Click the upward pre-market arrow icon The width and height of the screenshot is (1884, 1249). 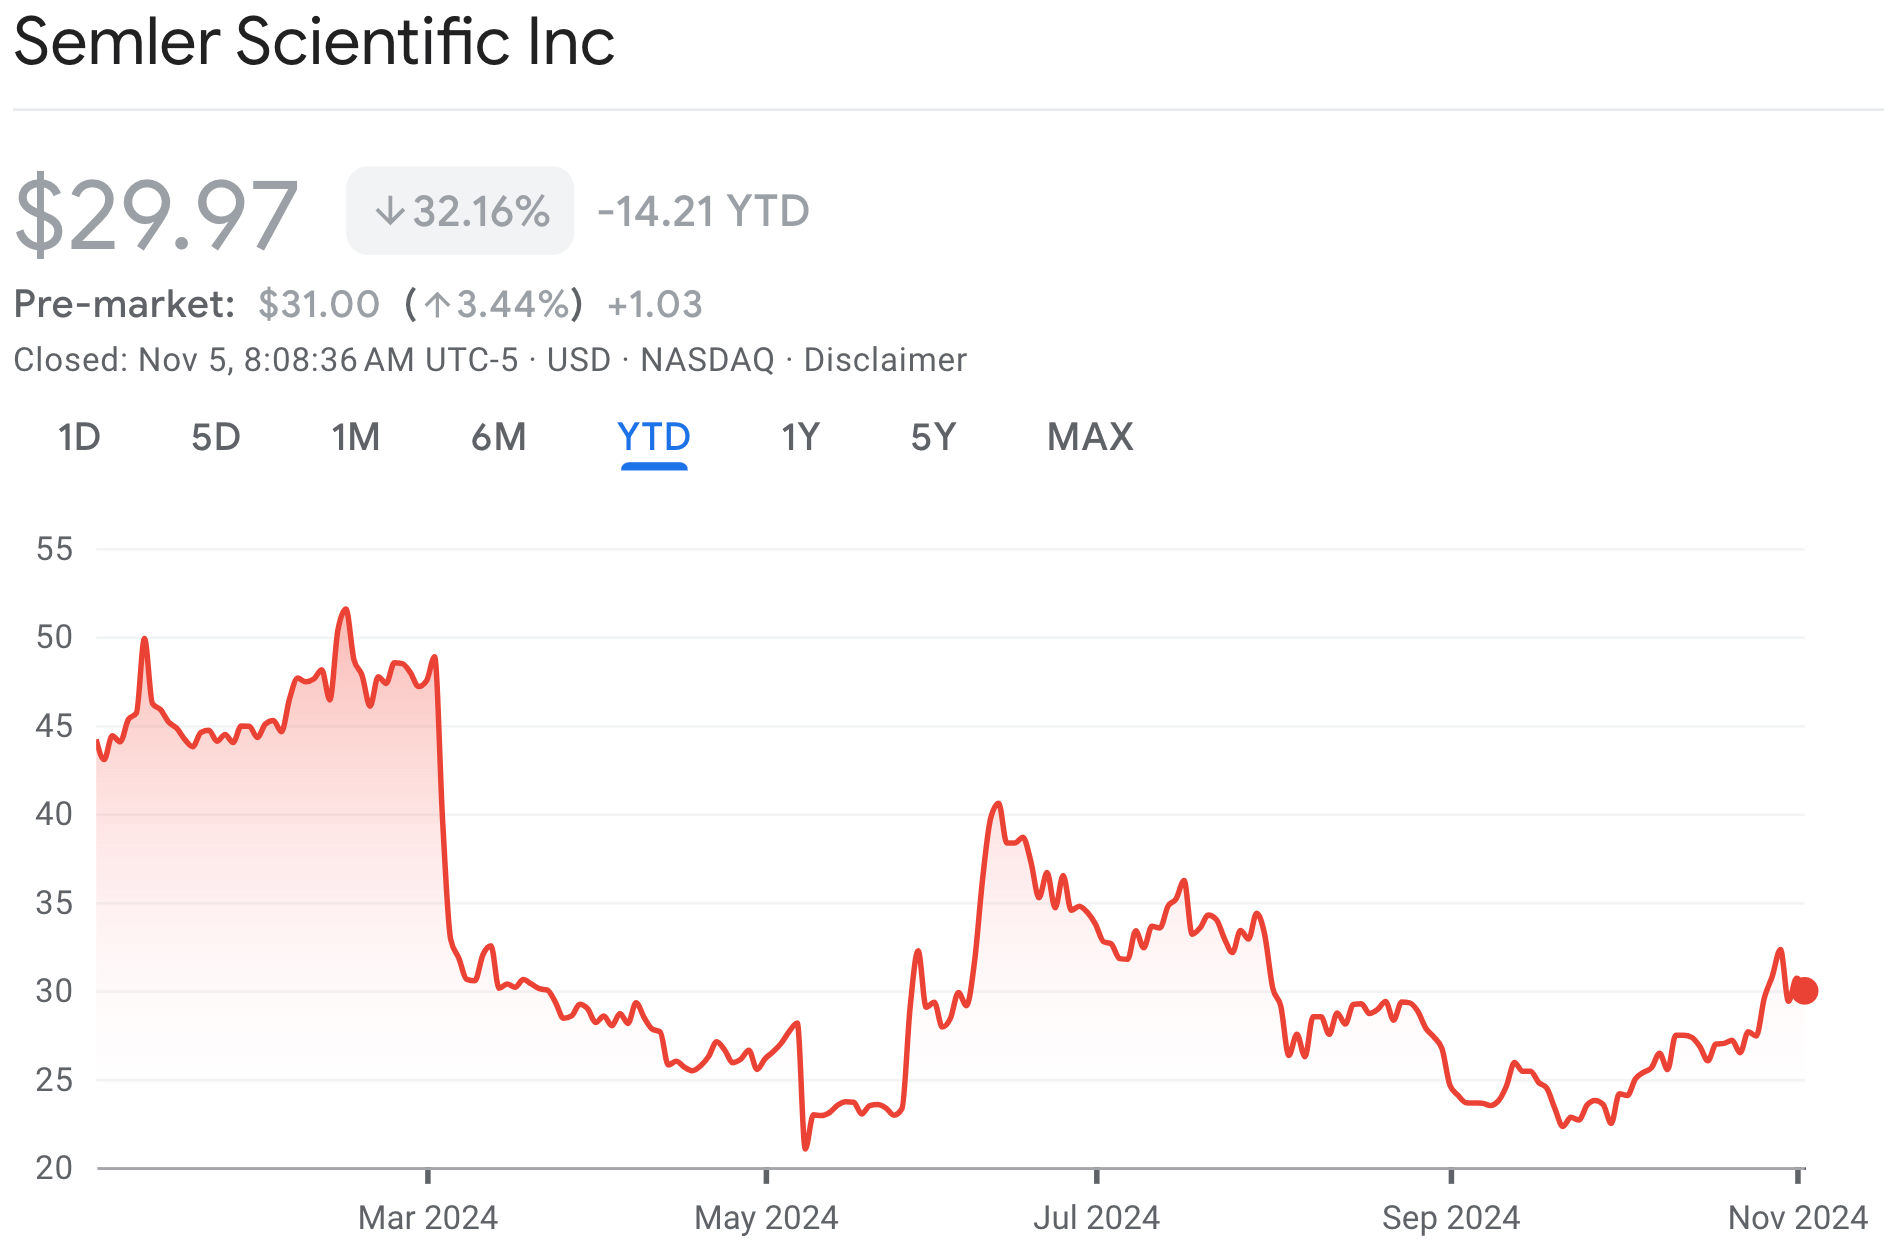[x=437, y=304]
